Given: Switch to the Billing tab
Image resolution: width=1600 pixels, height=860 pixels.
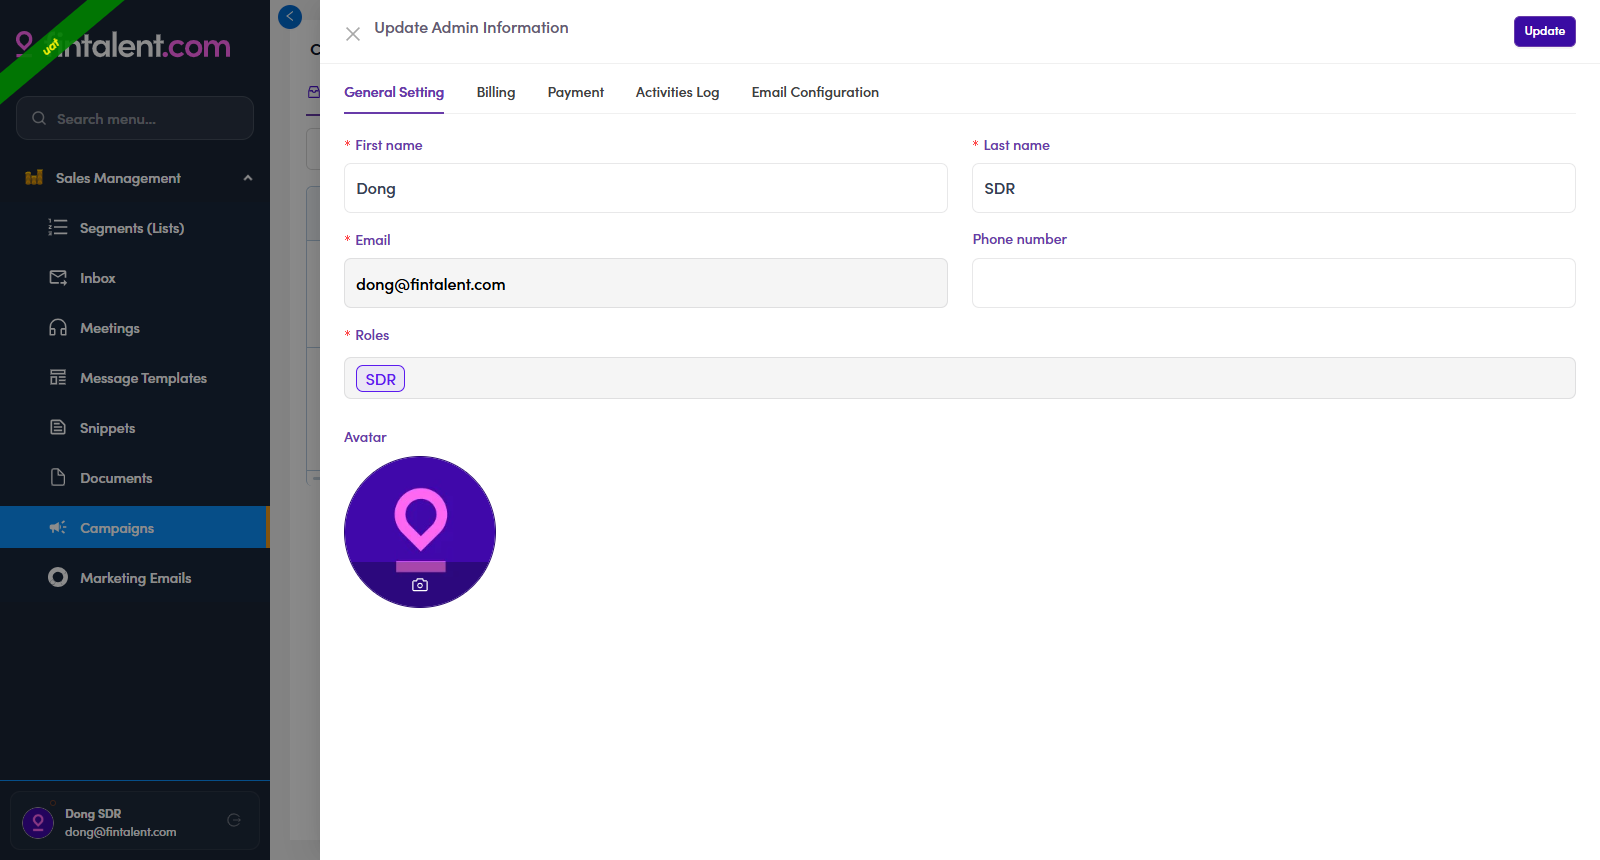Looking at the screenshot, I should 496,92.
